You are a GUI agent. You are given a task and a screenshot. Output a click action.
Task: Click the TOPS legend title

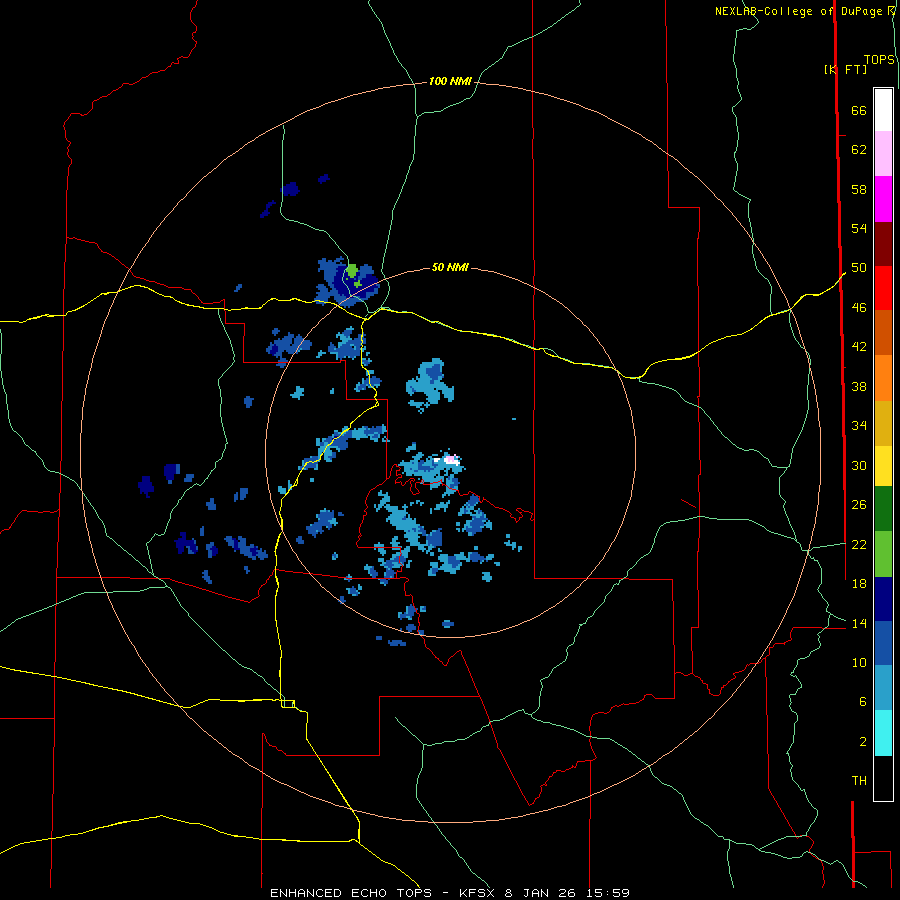(x=879, y=60)
